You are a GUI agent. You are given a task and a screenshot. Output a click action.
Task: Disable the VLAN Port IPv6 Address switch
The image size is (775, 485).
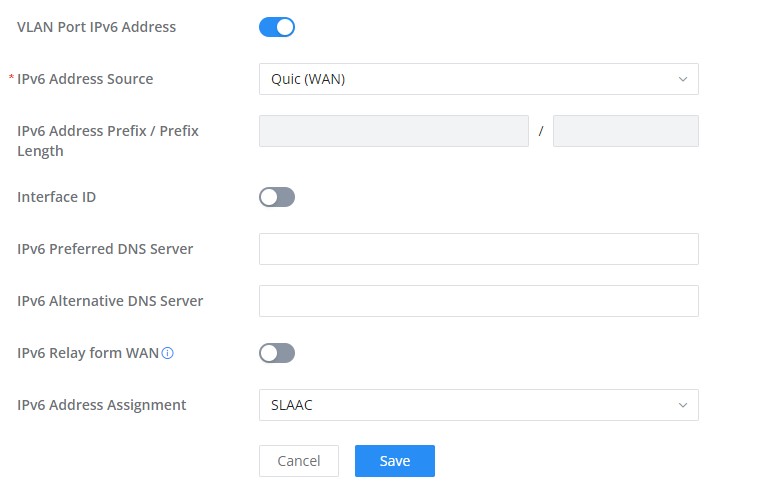(x=277, y=27)
